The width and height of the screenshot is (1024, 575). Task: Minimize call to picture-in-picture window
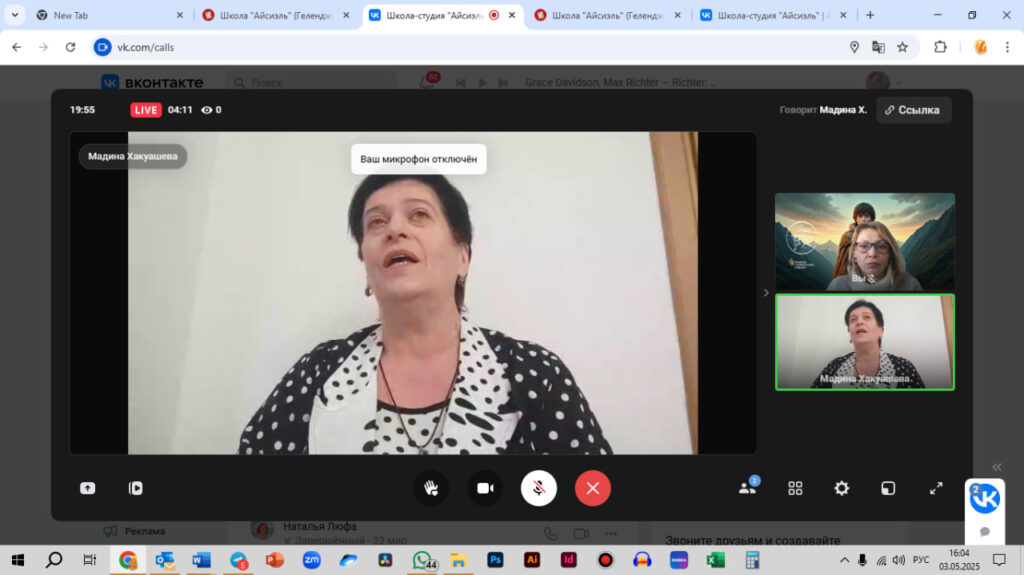click(888, 488)
